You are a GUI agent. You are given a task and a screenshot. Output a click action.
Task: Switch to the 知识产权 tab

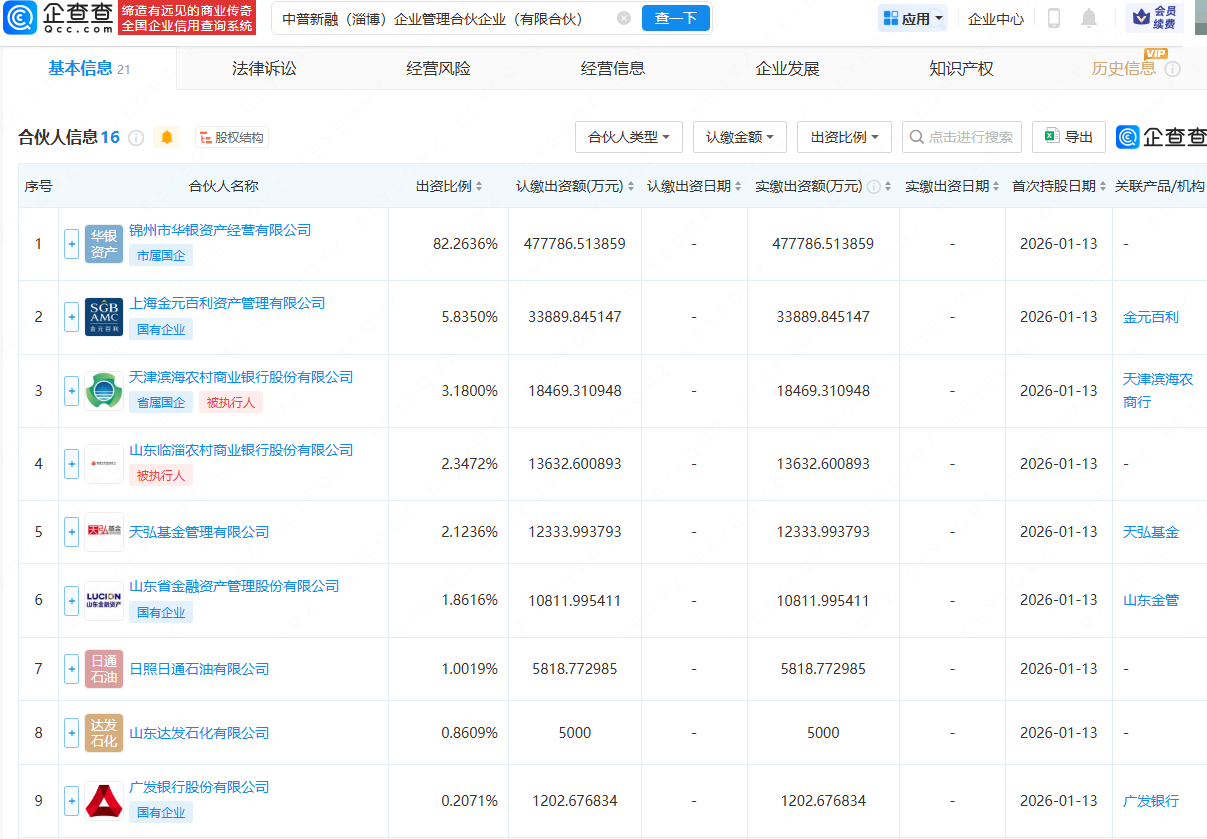tap(961, 69)
